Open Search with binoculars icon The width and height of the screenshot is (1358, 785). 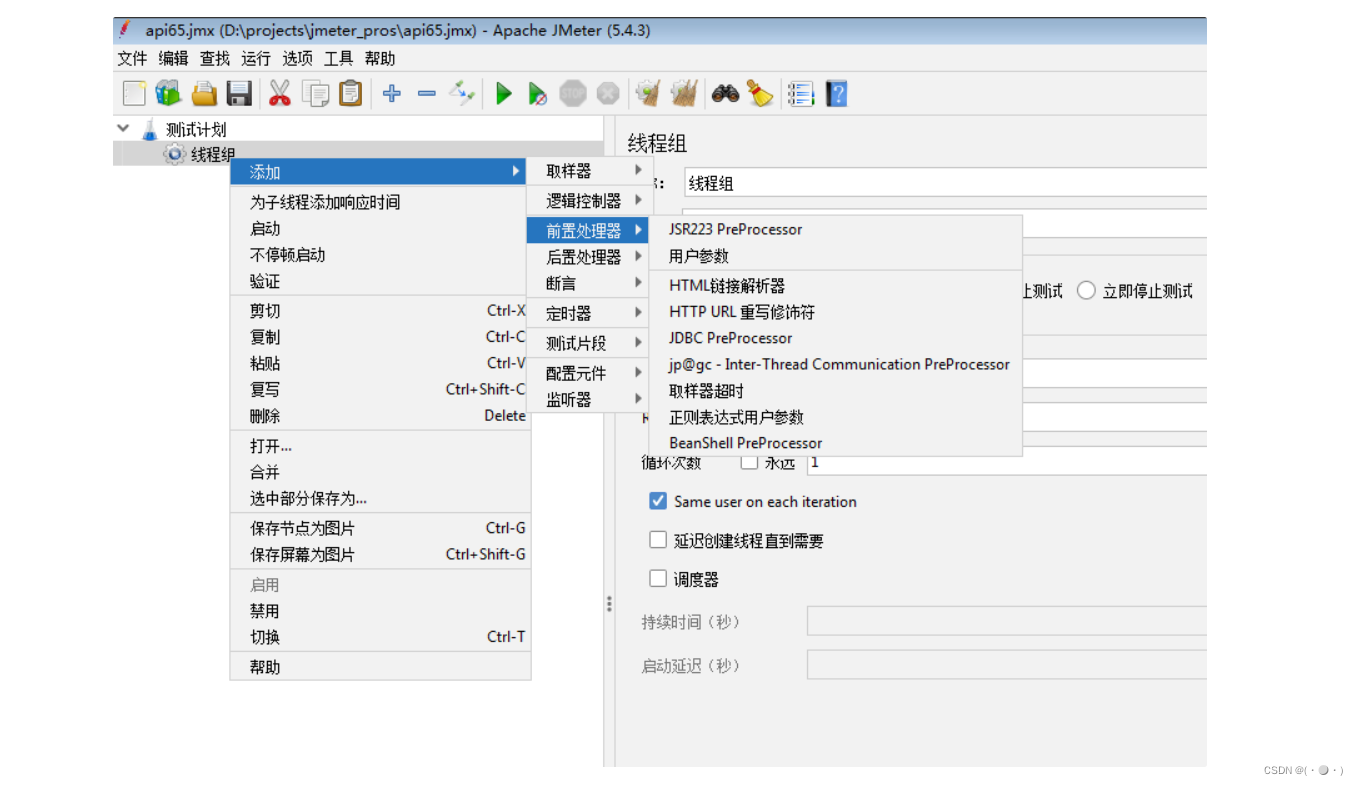725,94
